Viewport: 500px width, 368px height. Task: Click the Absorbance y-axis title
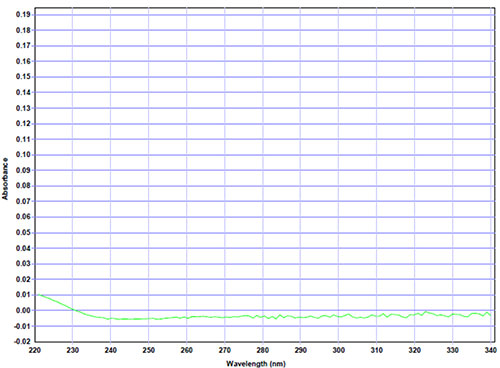point(5,179)
